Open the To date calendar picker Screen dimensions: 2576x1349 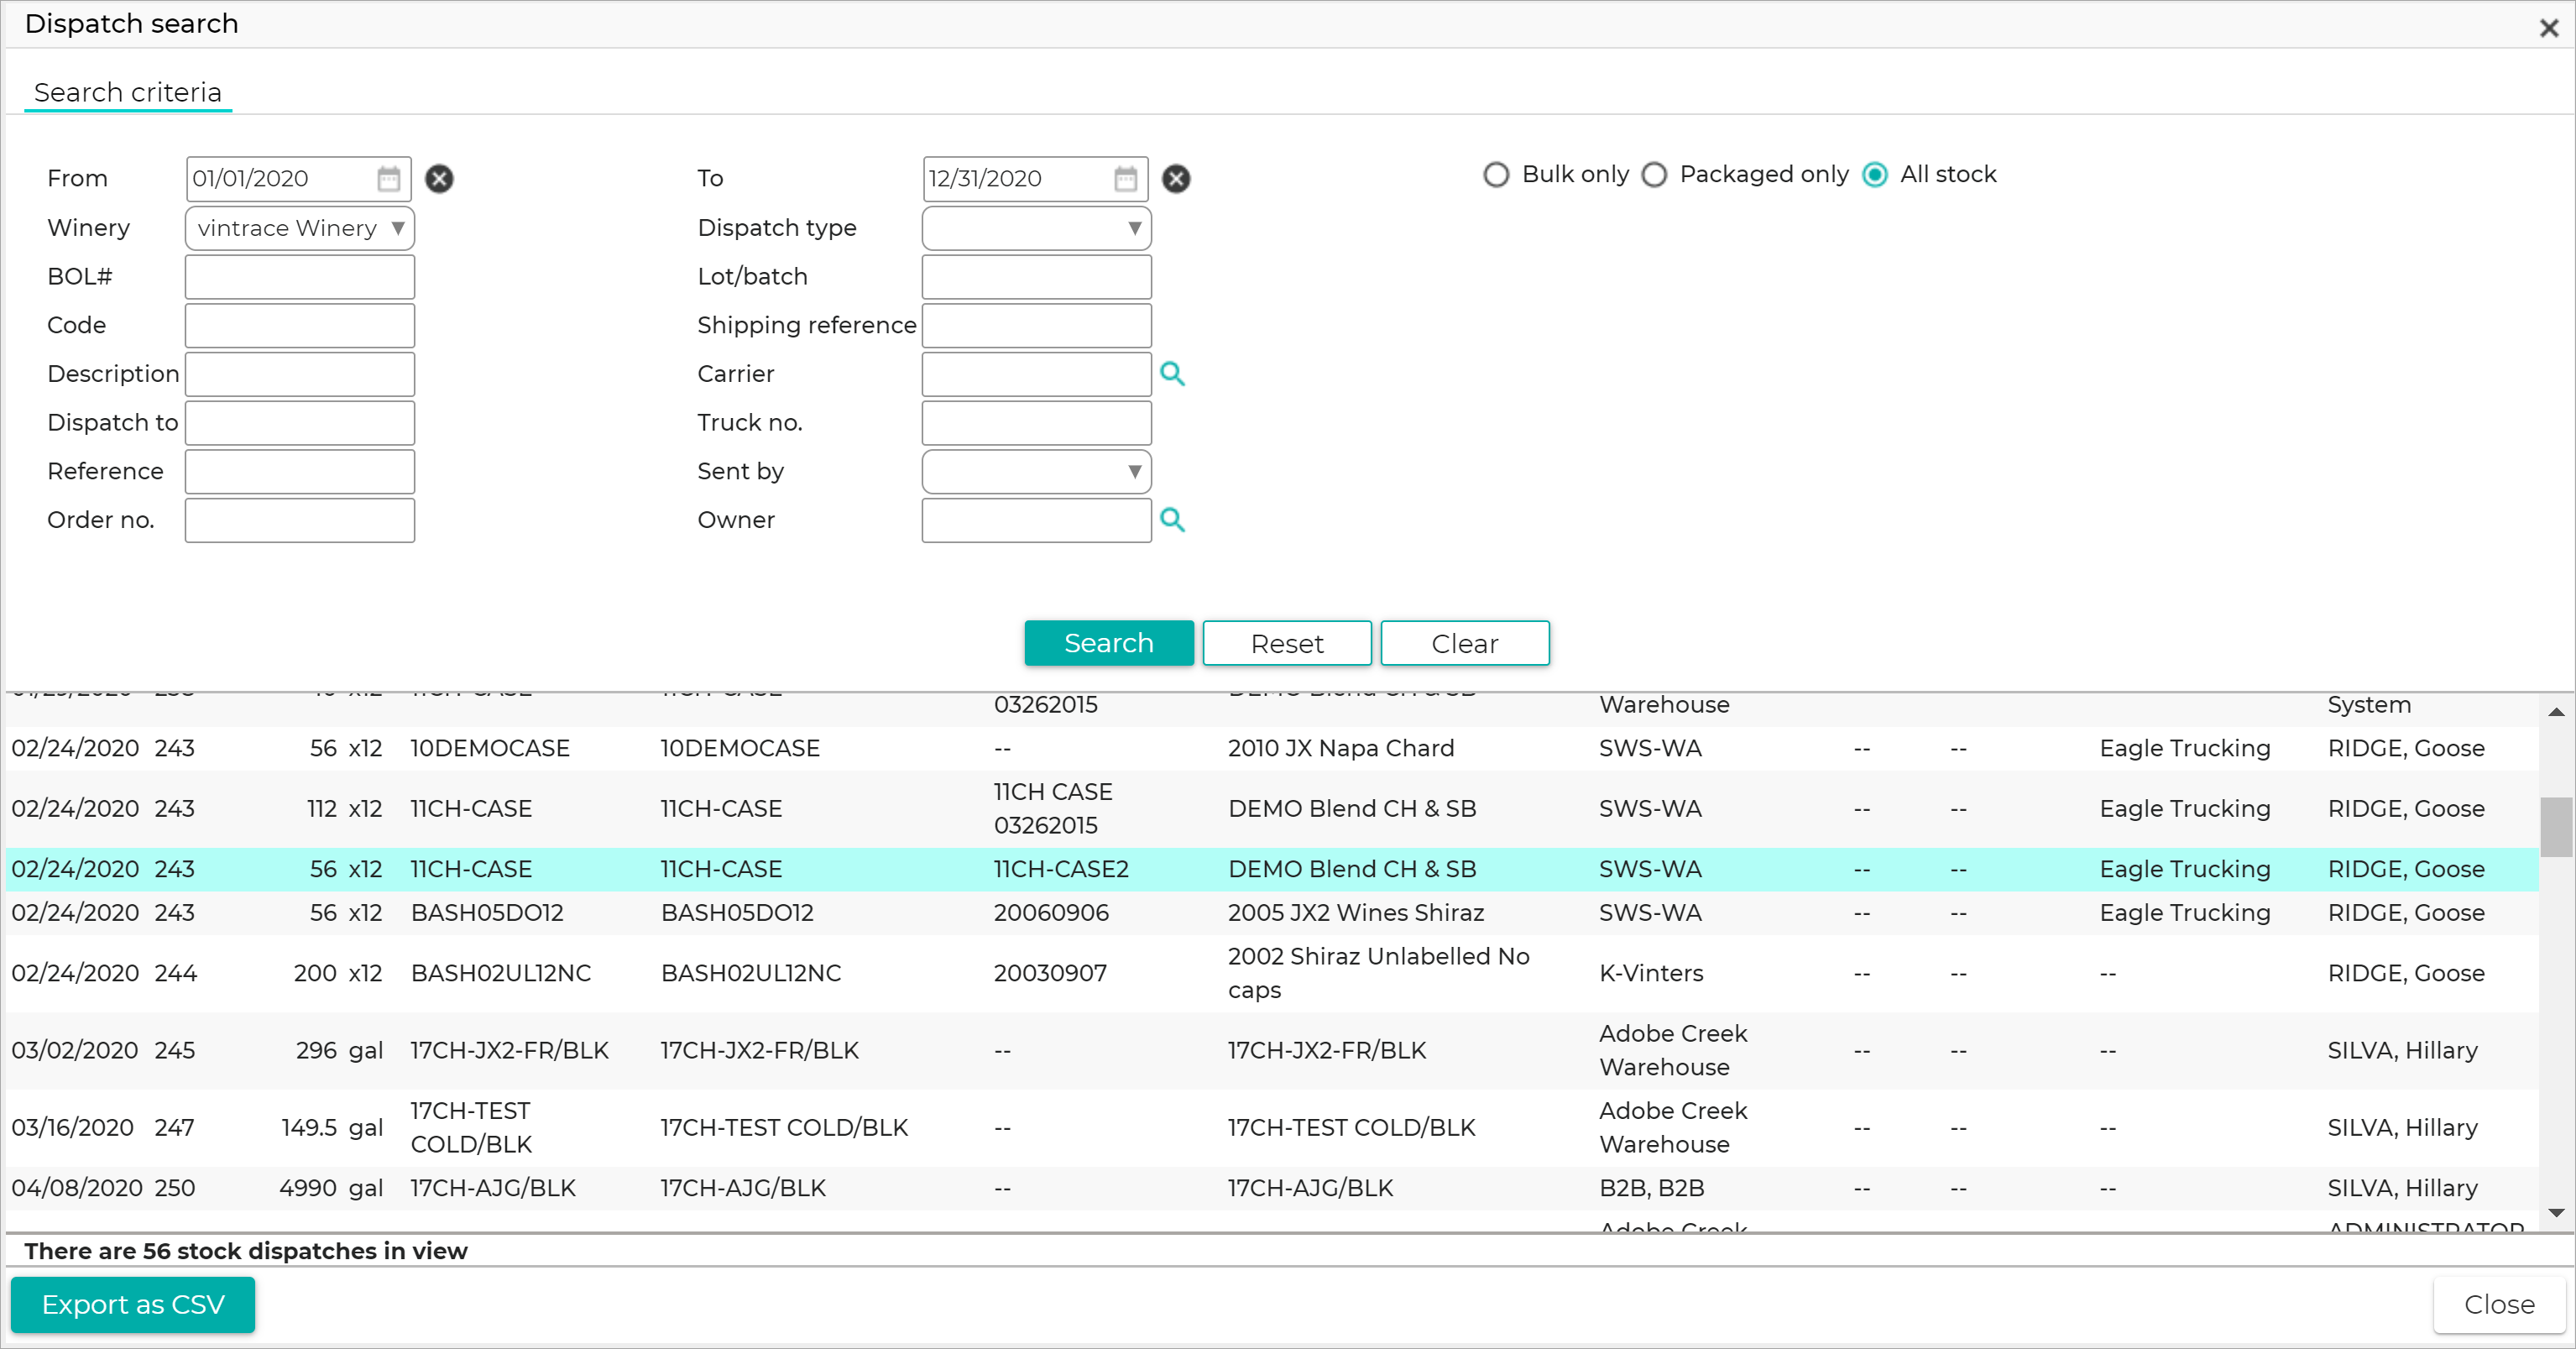(1125, 179)
